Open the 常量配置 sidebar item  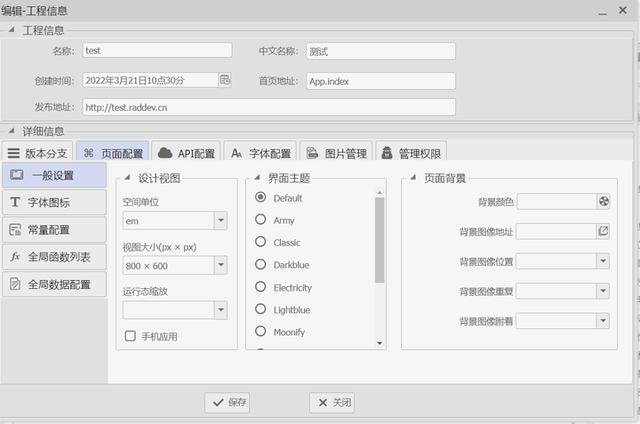pos(54,229)
